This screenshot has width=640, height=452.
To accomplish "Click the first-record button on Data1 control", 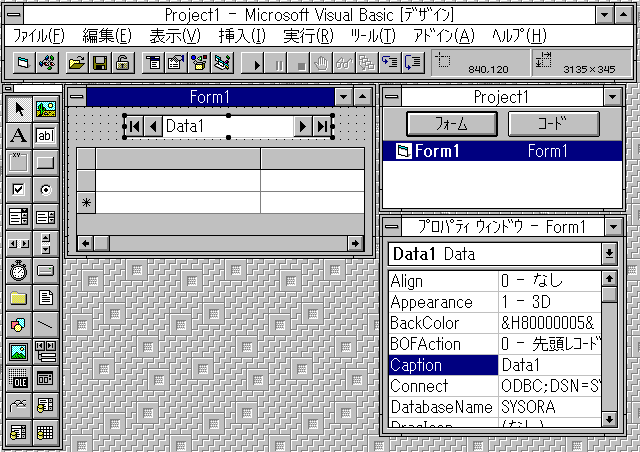I will click(134, 127).
